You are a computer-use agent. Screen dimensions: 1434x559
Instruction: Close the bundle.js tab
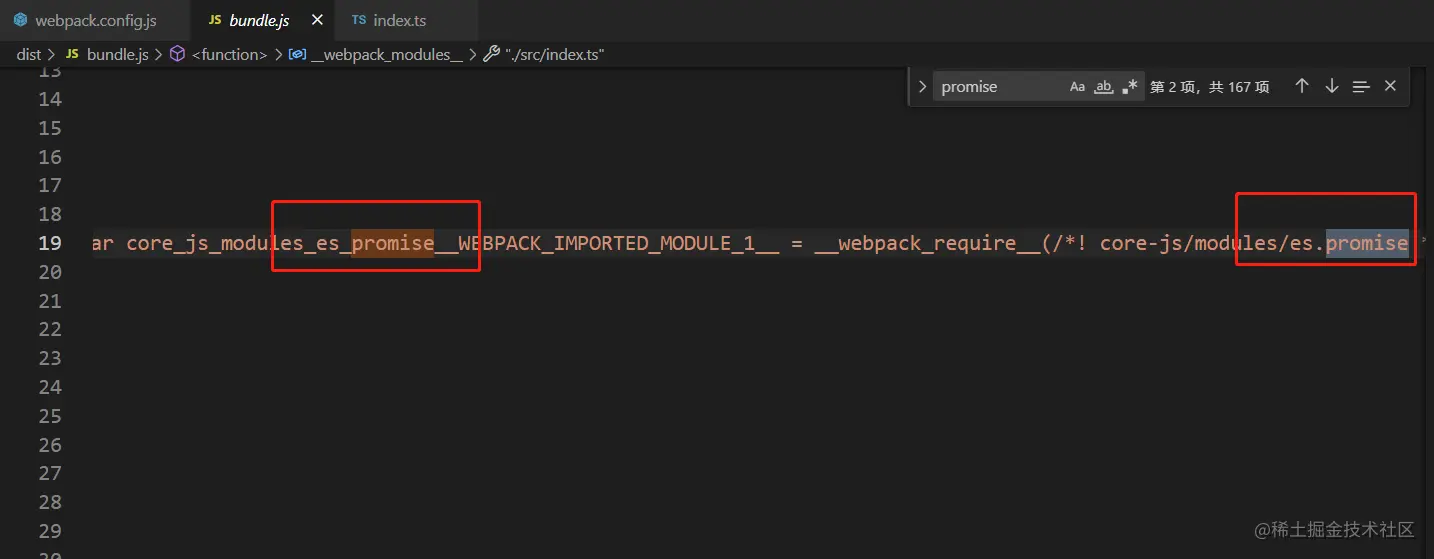[x=317, y=20]
